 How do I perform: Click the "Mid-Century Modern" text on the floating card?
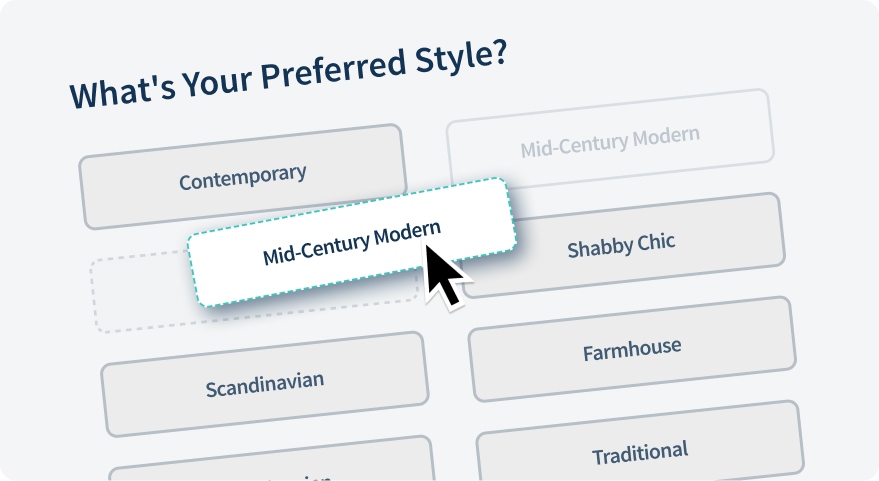[351, 242]
